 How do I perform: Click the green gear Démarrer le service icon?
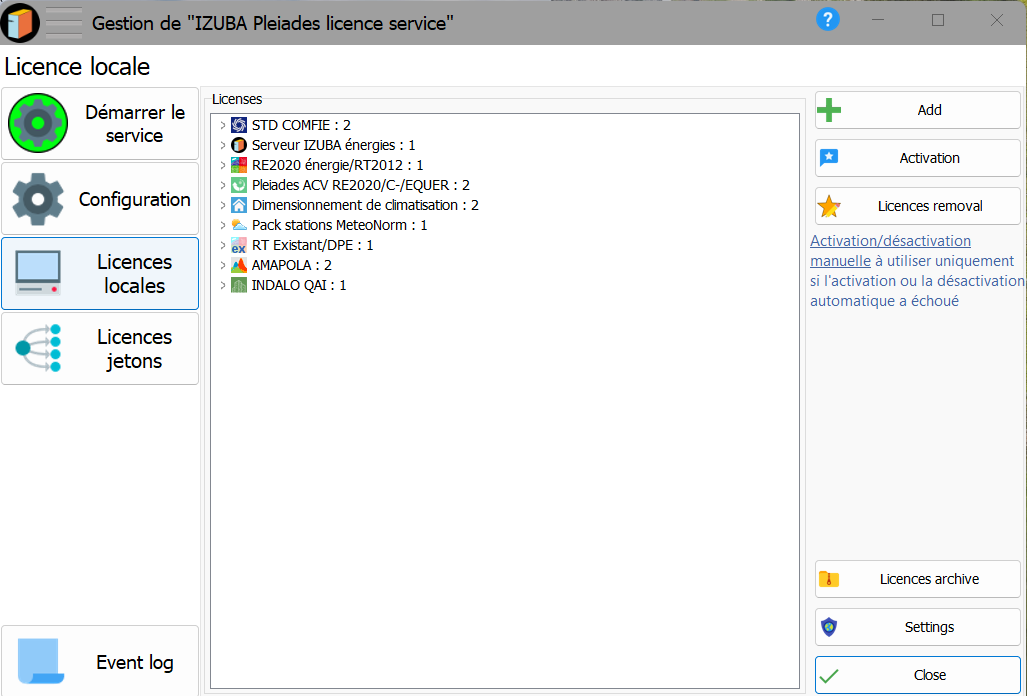click(x=38, y=123)
